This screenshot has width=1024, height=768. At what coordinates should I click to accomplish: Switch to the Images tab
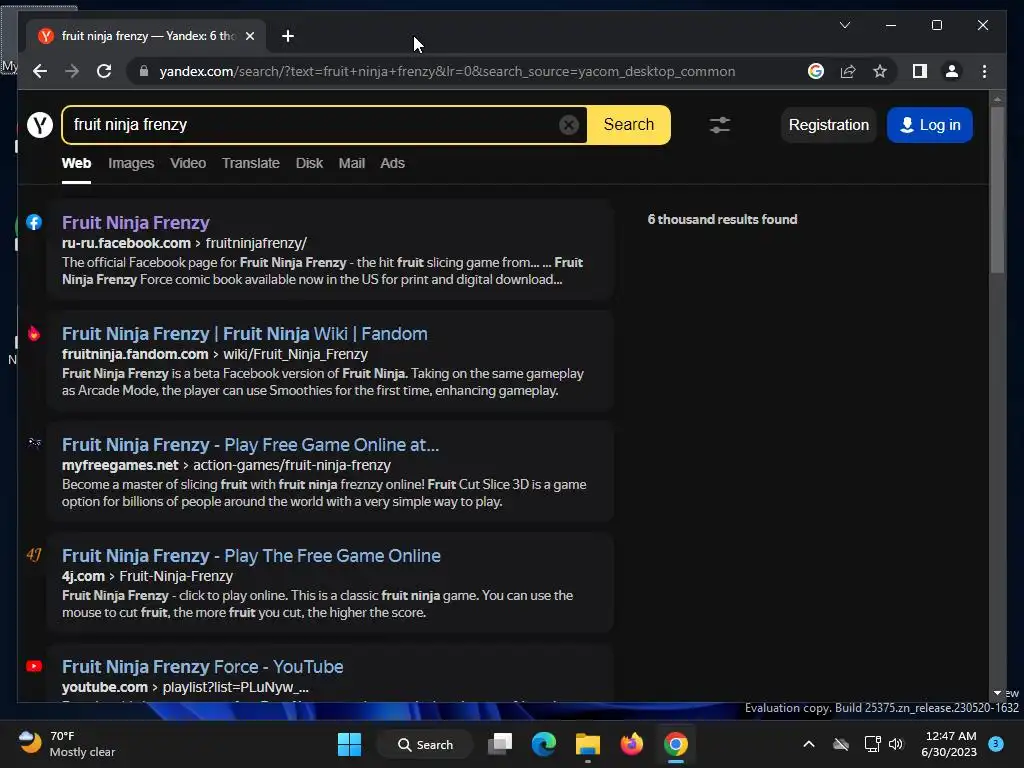tap(131, 163)
